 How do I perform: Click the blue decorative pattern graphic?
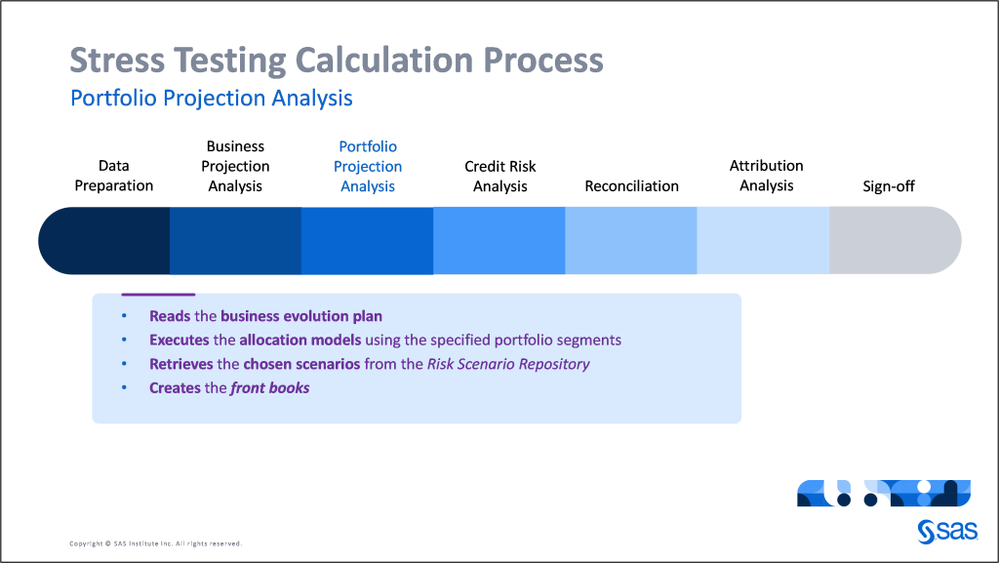coord(883,493)
